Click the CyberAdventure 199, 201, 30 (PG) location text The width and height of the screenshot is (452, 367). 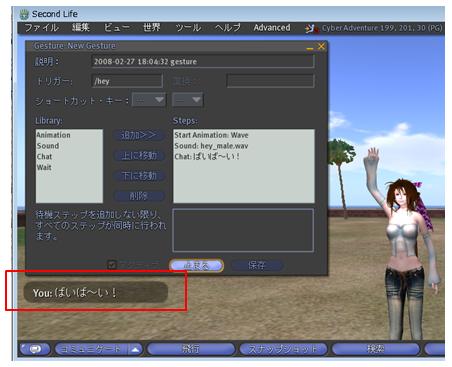tap(382, 28)
